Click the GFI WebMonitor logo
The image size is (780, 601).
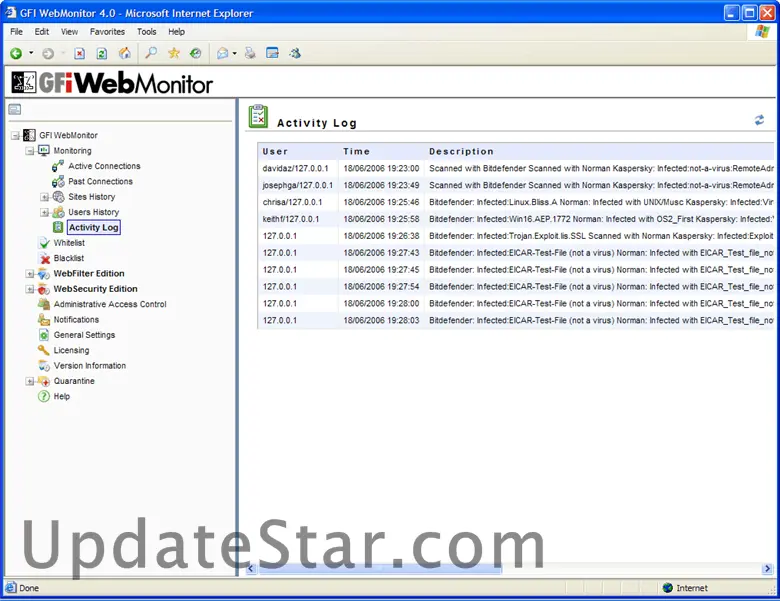pos(112,83)
